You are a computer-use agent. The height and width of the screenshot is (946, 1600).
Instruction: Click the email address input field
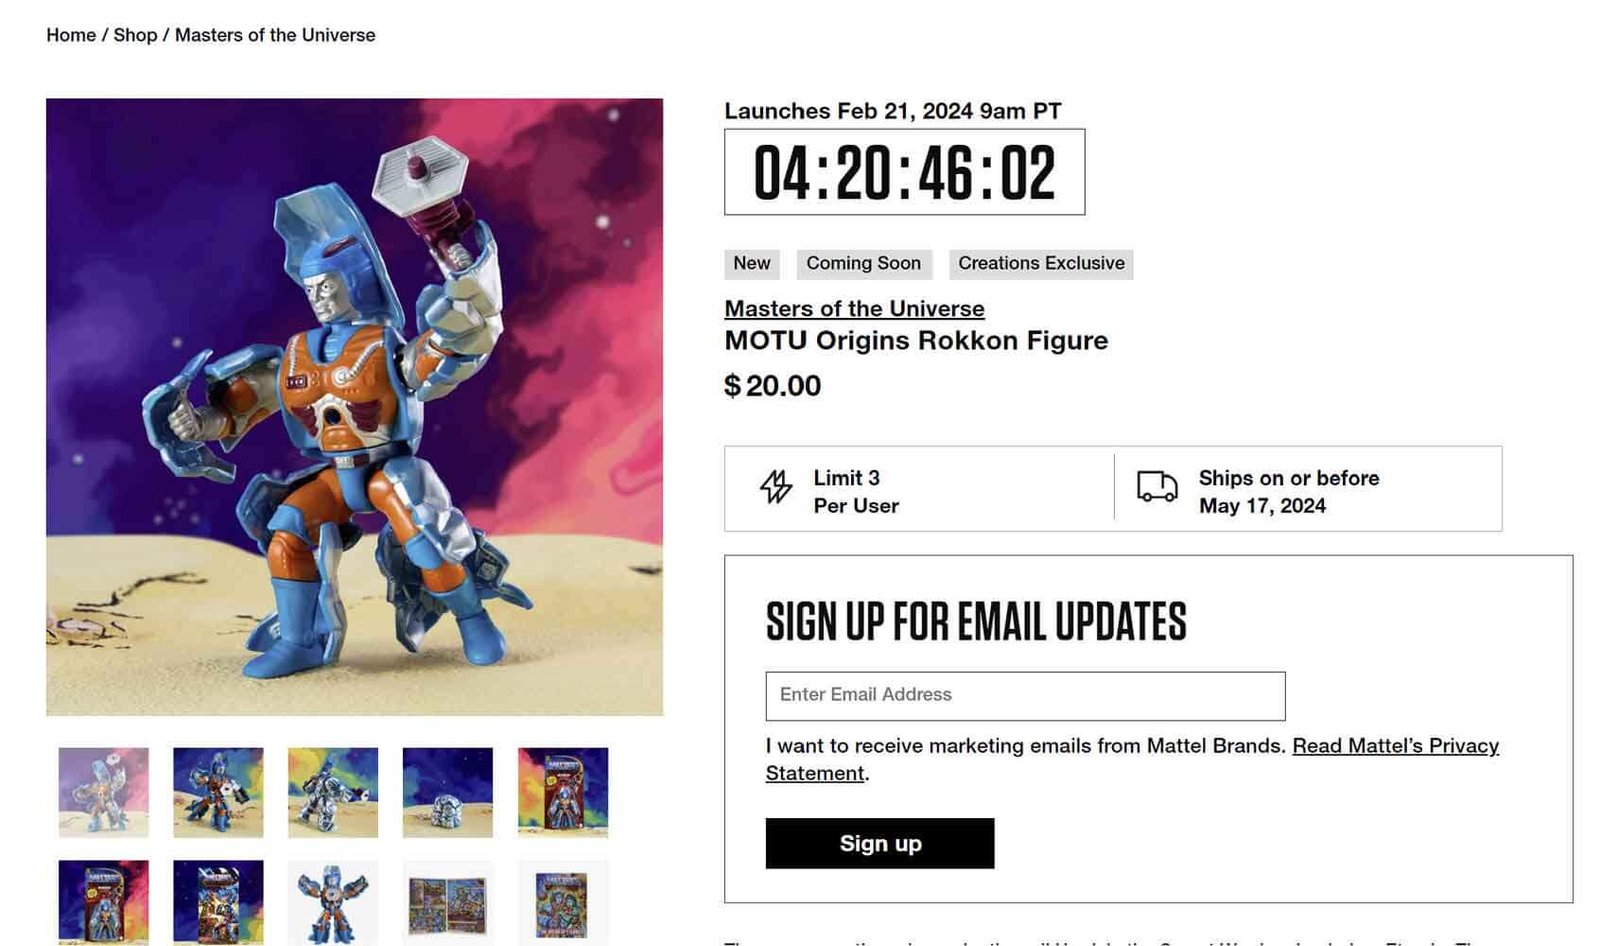tap(1024, 695)
